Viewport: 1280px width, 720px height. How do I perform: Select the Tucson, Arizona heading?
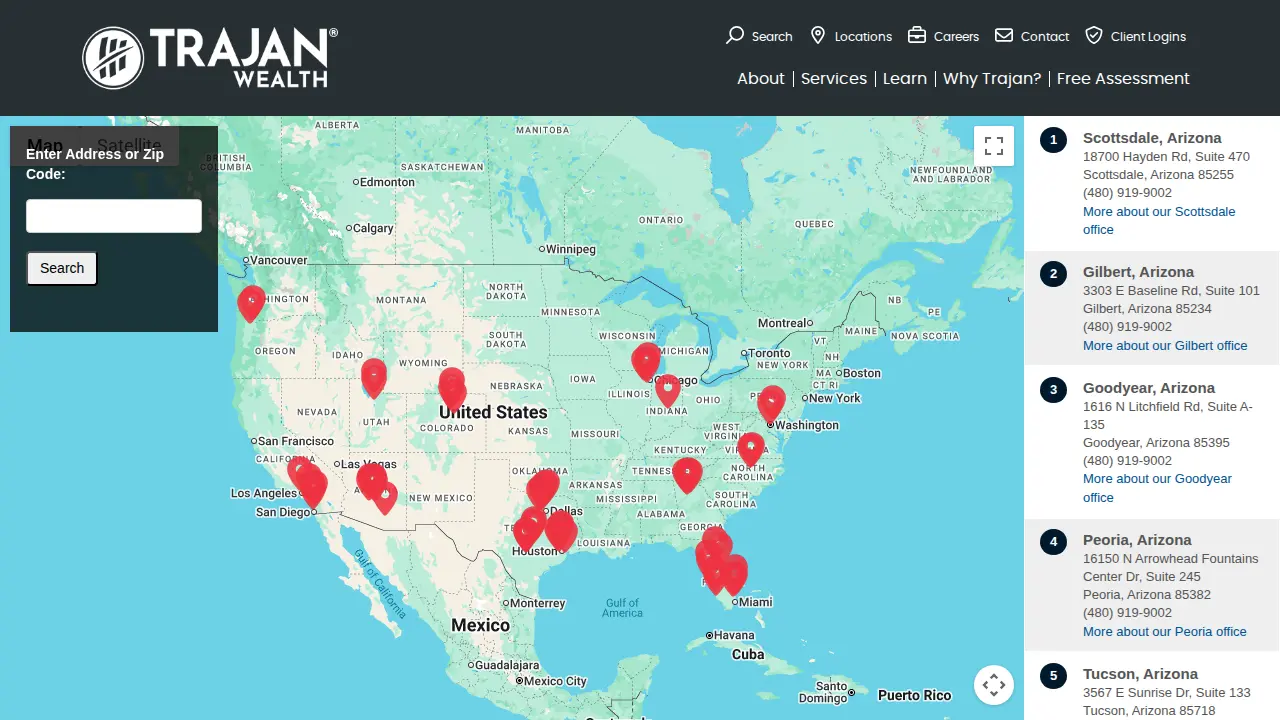(x=1140, y=674)
